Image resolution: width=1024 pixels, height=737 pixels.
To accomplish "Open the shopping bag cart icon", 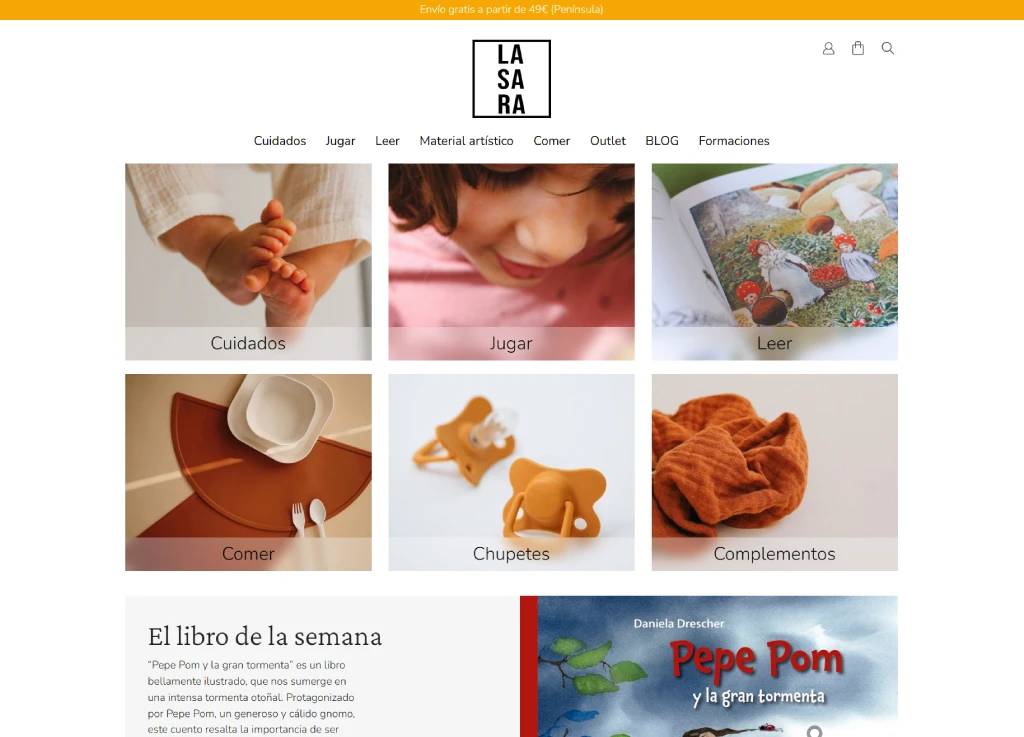I will [858, 48].
